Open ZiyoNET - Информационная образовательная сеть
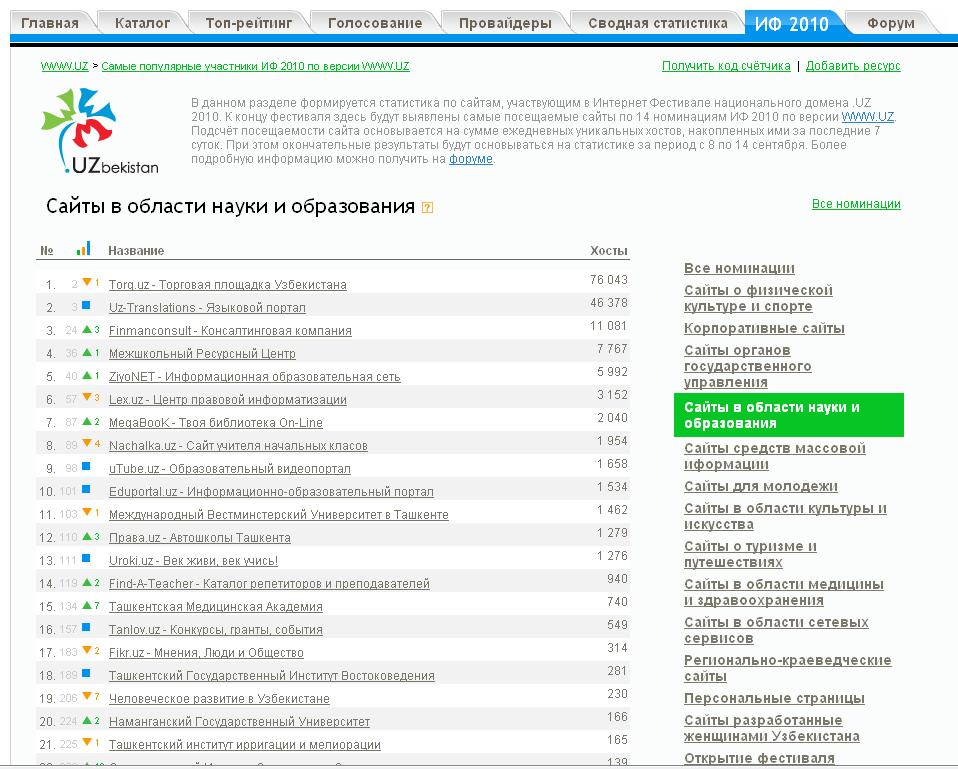The image size is (958, 769). tap(254, 377)
